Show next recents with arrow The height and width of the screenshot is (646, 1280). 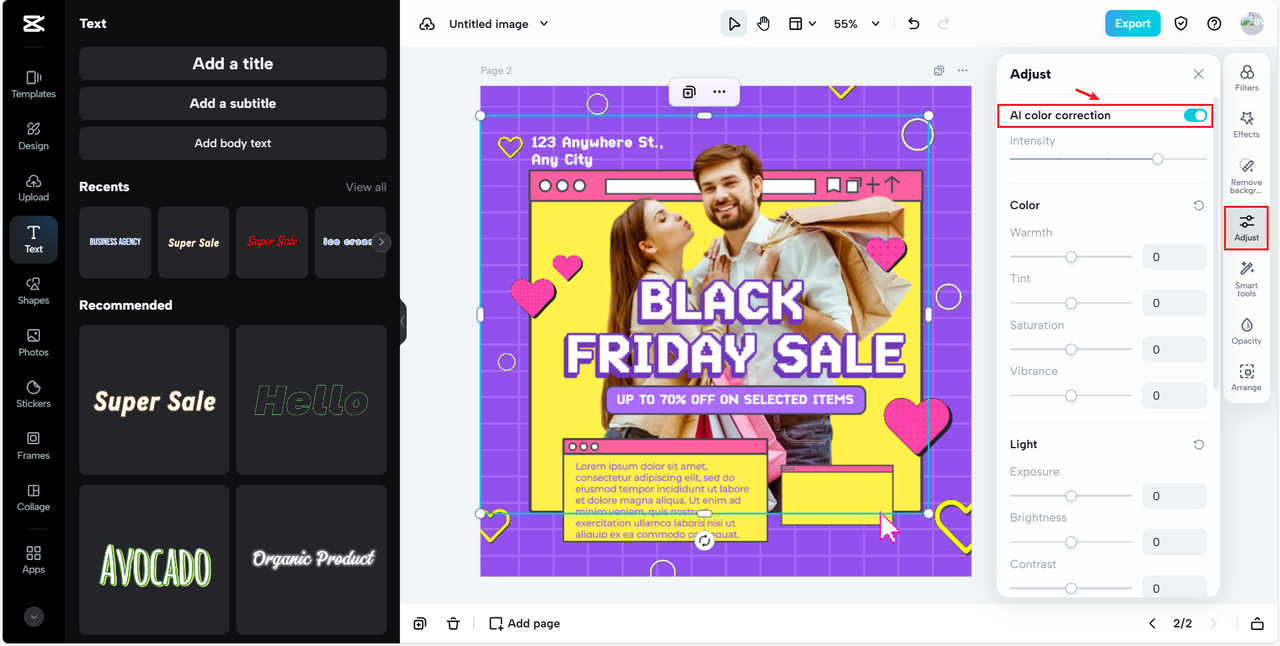[381, 242]
